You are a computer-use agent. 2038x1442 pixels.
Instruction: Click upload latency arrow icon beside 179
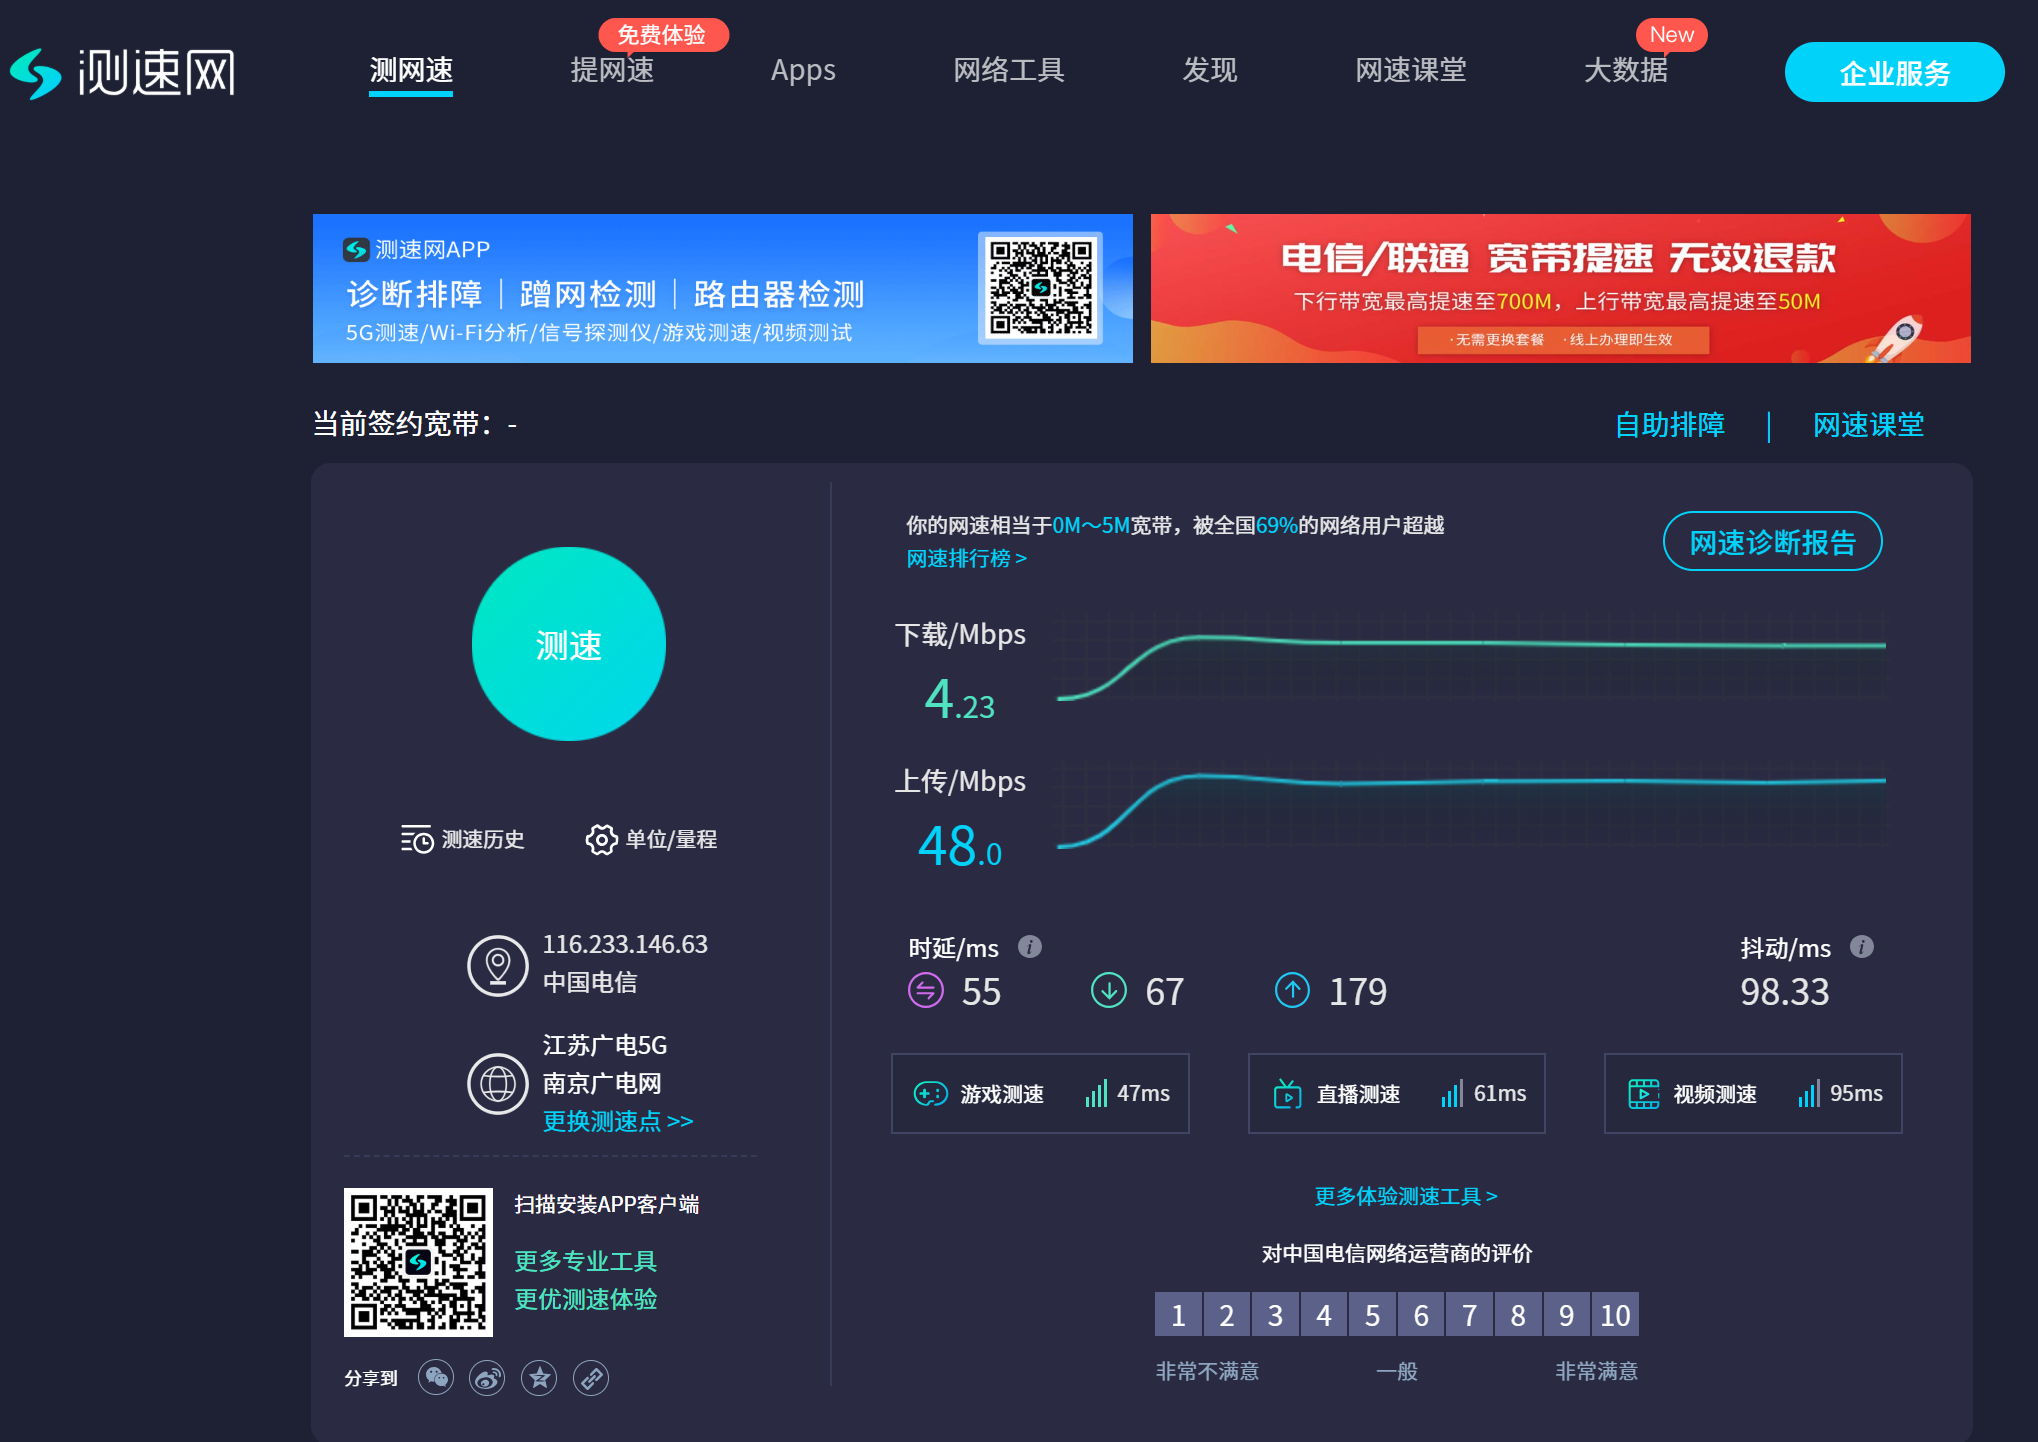[x=1293, y=991]
